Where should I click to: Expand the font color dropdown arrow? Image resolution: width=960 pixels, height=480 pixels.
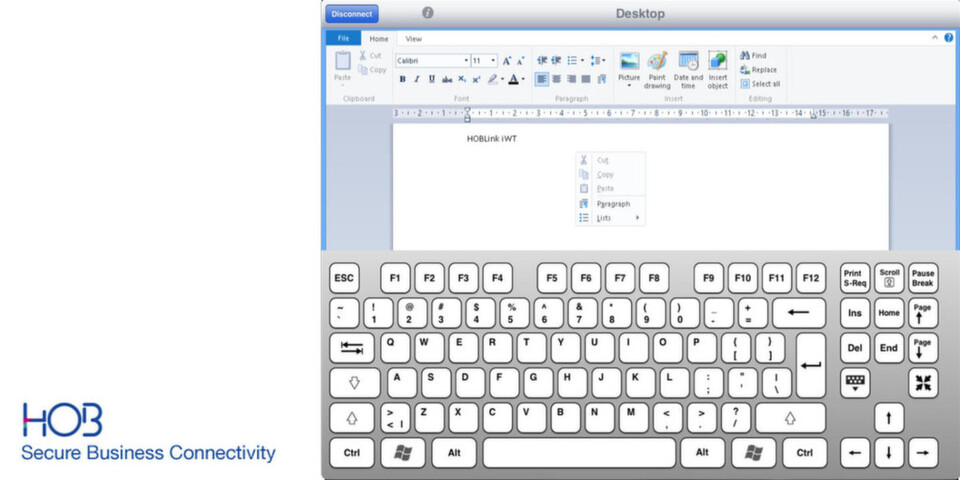click(x=523, y=79)
